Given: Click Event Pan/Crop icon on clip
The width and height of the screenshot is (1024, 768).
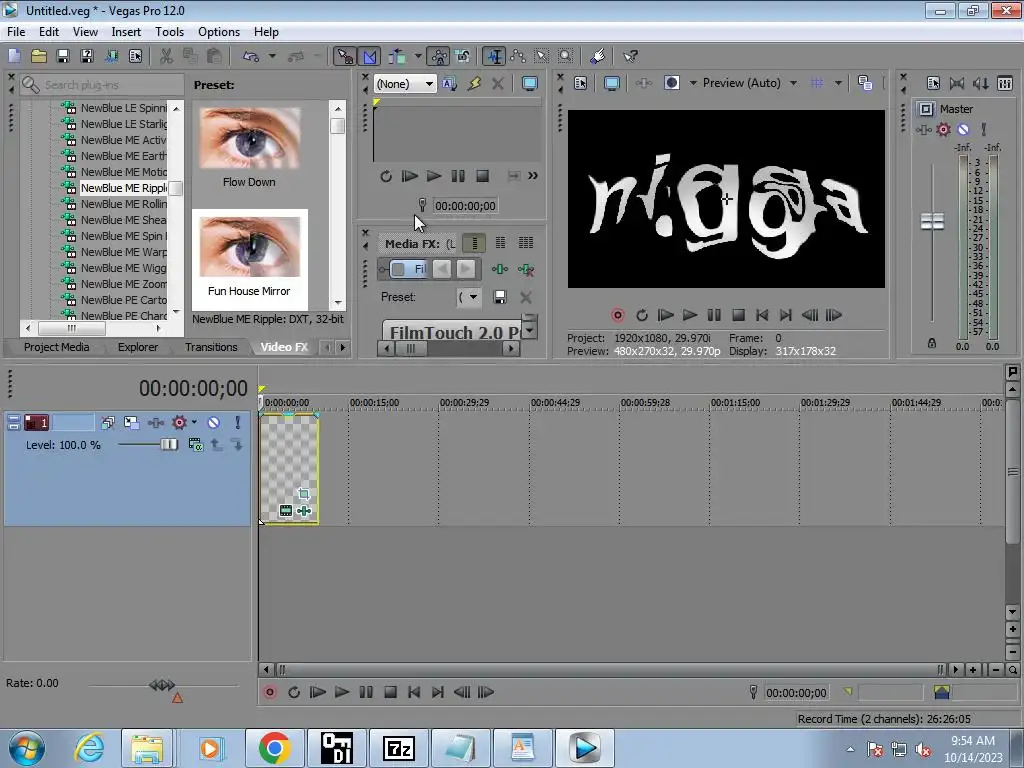Looking at the screenshot, I should pos(304,494).
